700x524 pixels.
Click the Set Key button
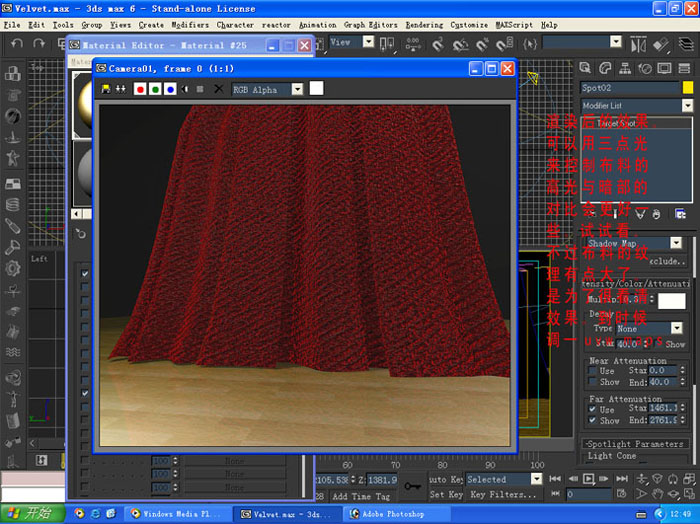point(446,495)
